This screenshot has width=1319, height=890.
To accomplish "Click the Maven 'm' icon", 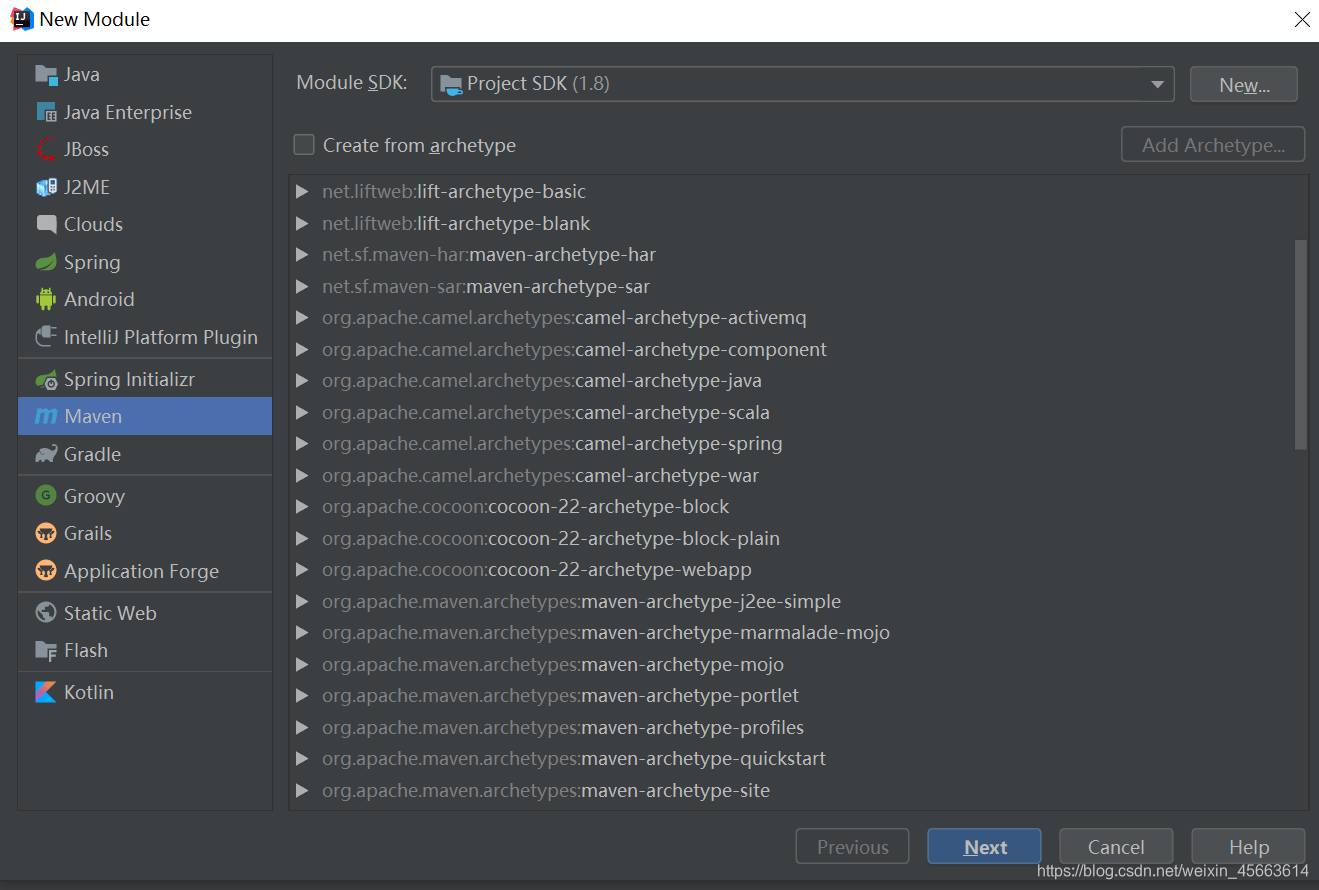I will 46,417.
